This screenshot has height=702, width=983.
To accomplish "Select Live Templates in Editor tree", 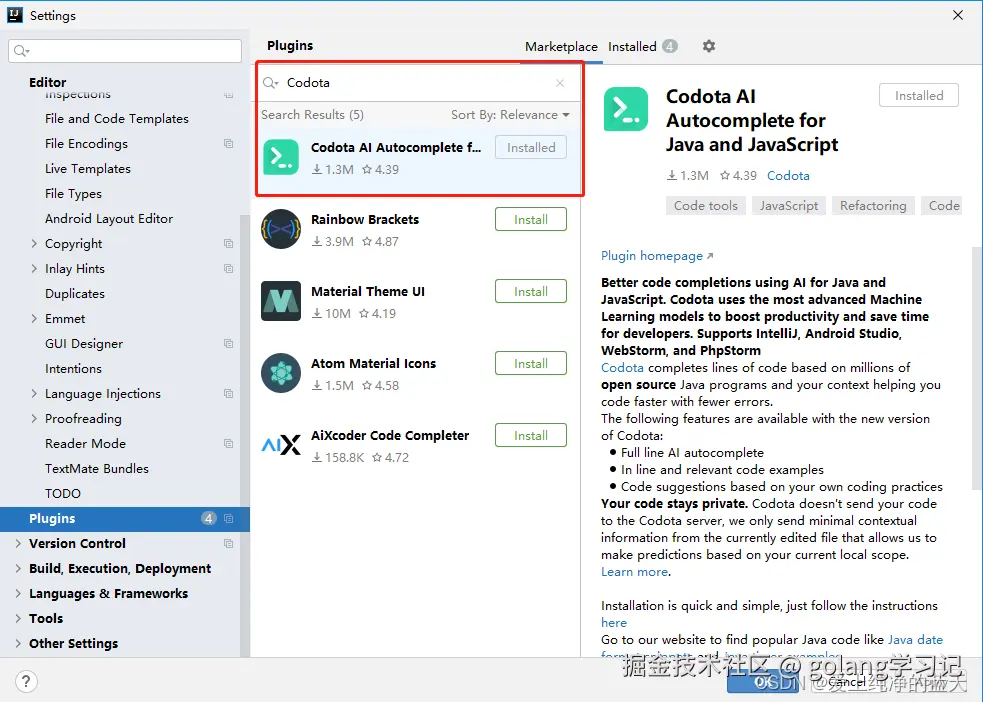I will coord(88,169).
